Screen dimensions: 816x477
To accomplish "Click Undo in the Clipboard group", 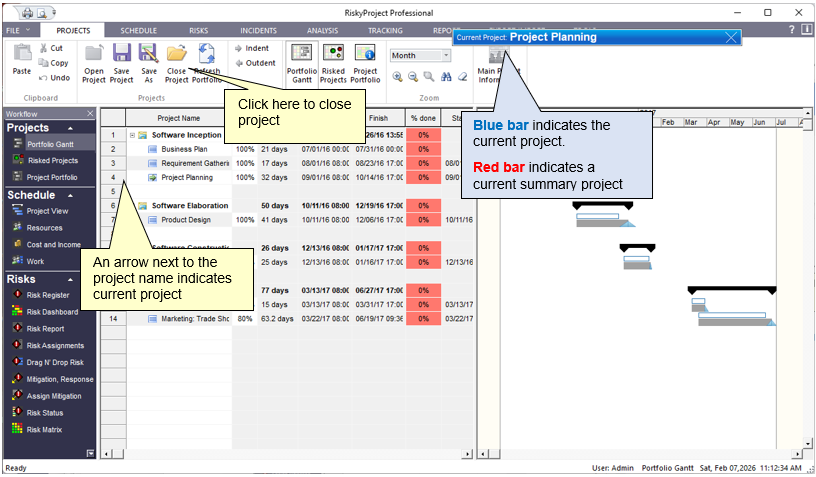I will (x=54, y=77).
